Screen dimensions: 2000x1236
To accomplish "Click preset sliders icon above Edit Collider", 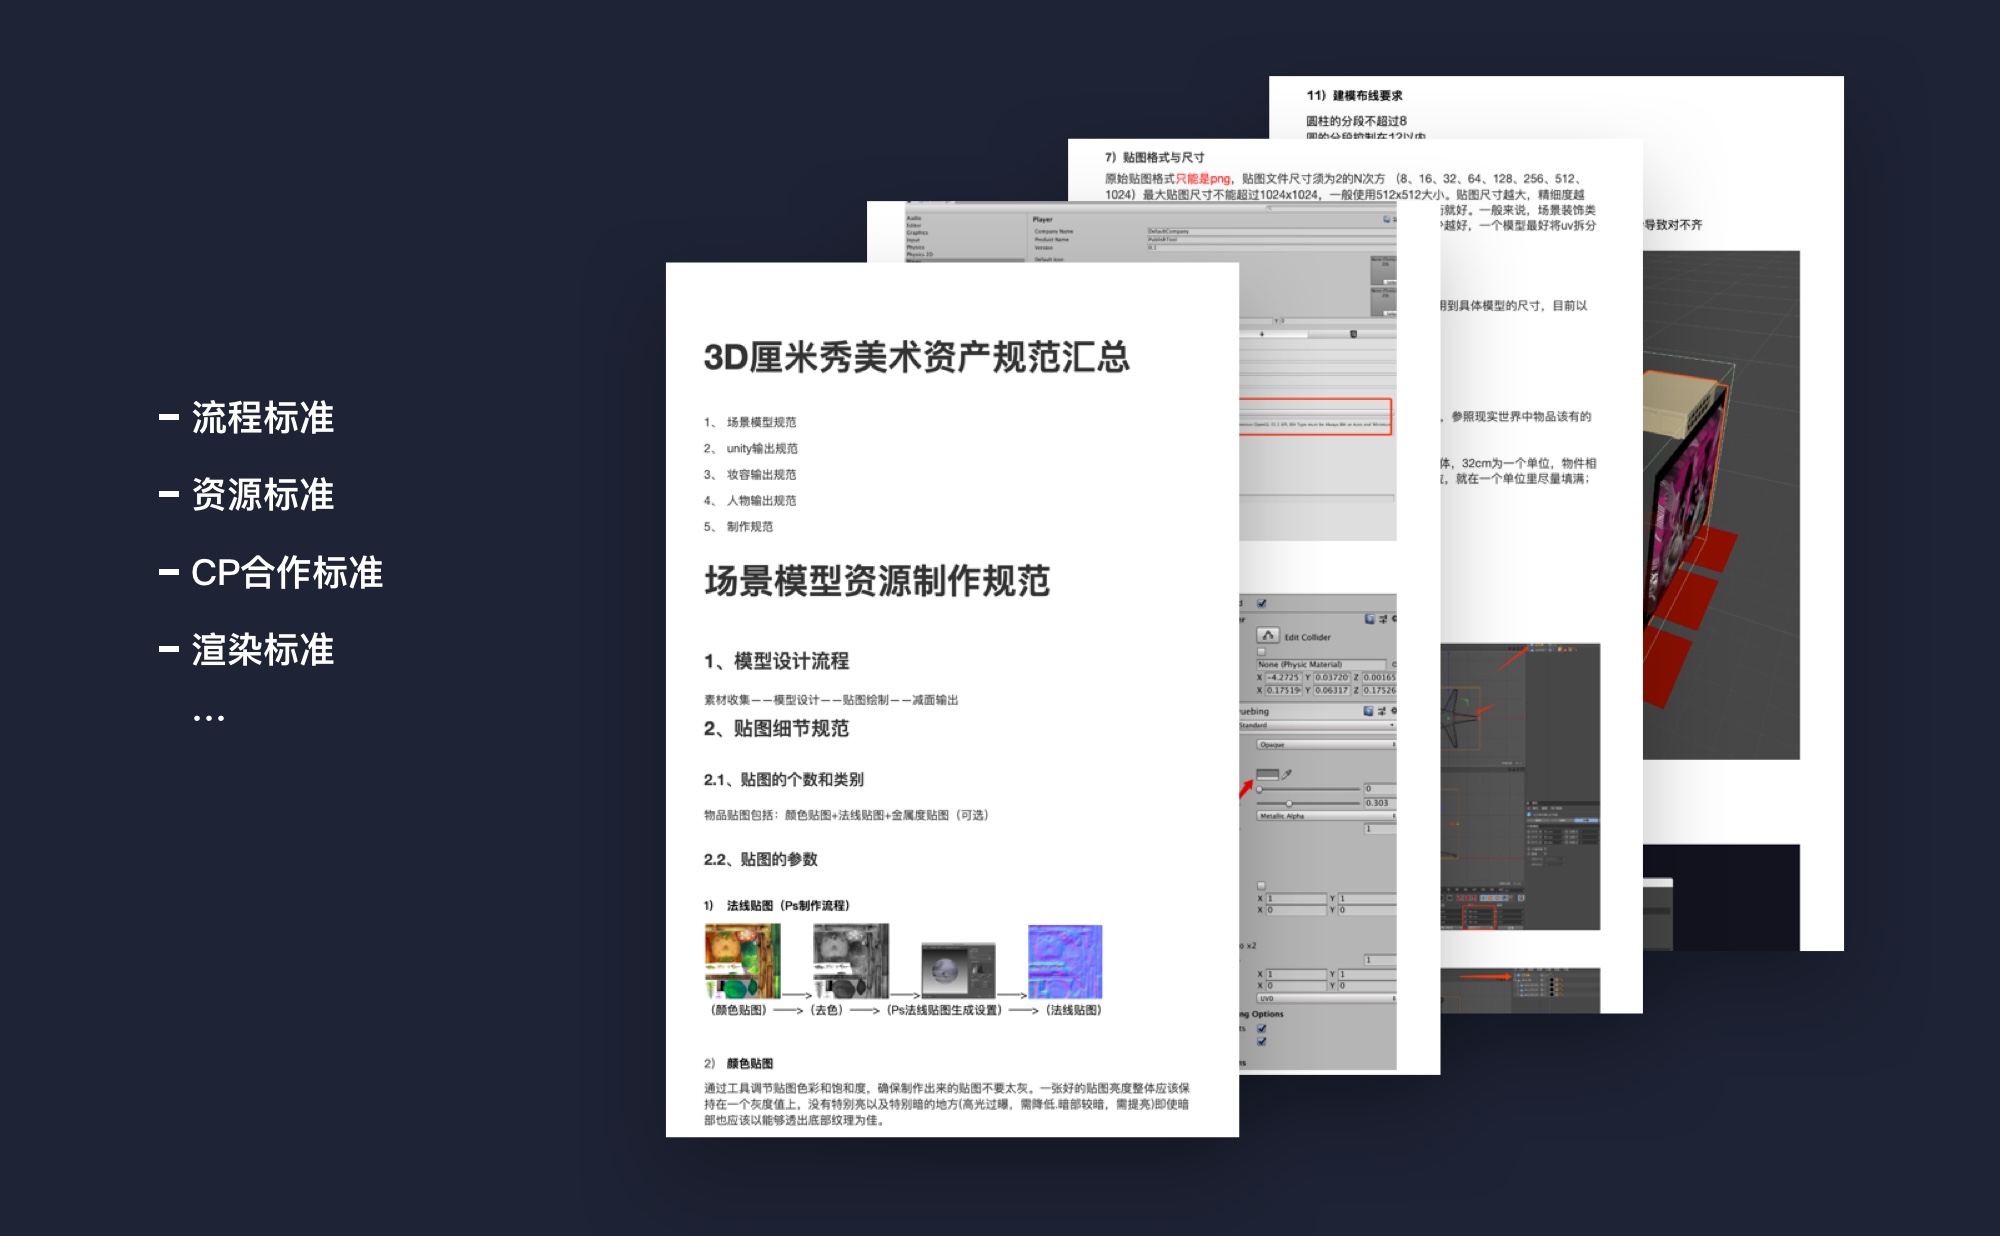I will 1383,619.
